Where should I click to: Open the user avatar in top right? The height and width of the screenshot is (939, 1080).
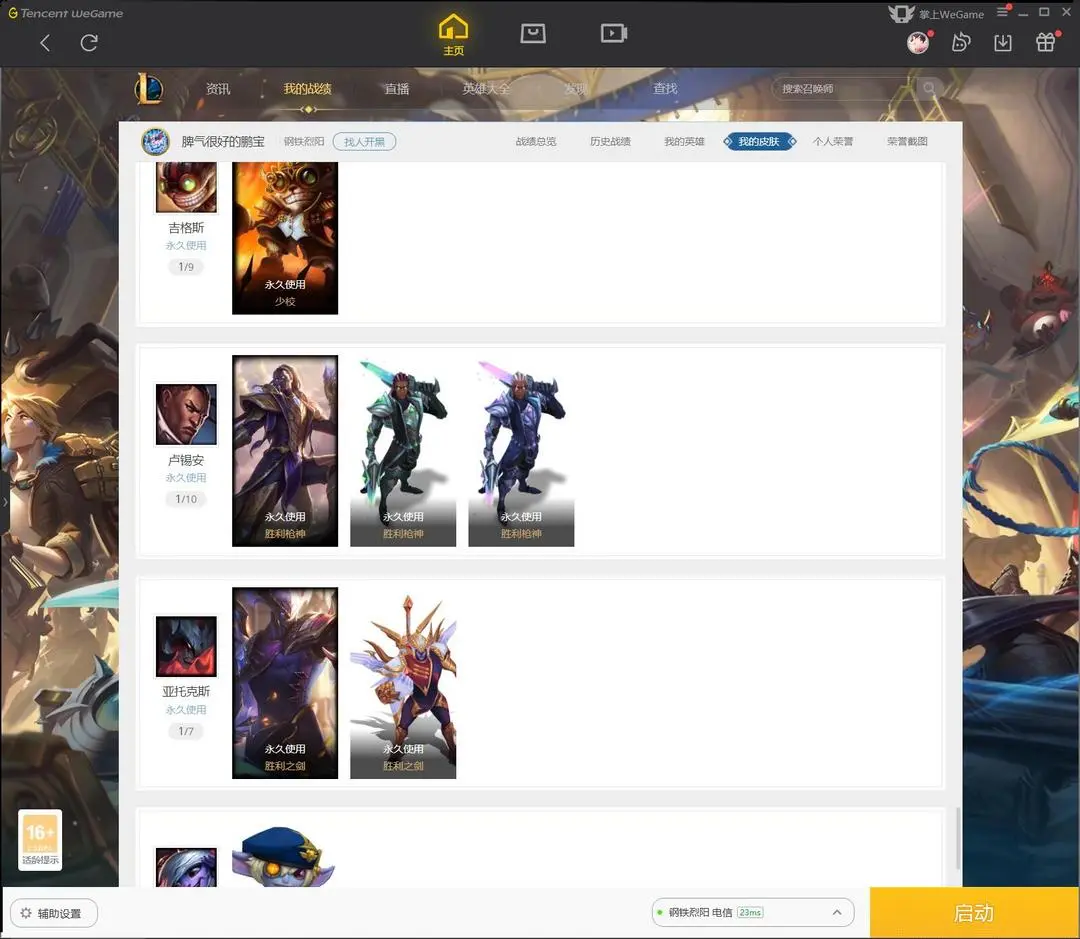tap(918, 43)
